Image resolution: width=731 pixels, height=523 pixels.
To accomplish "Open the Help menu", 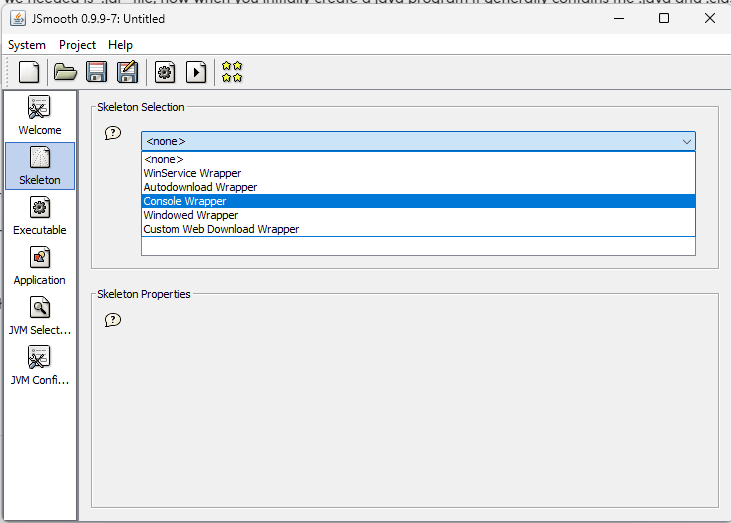I will tap(120, 45).
